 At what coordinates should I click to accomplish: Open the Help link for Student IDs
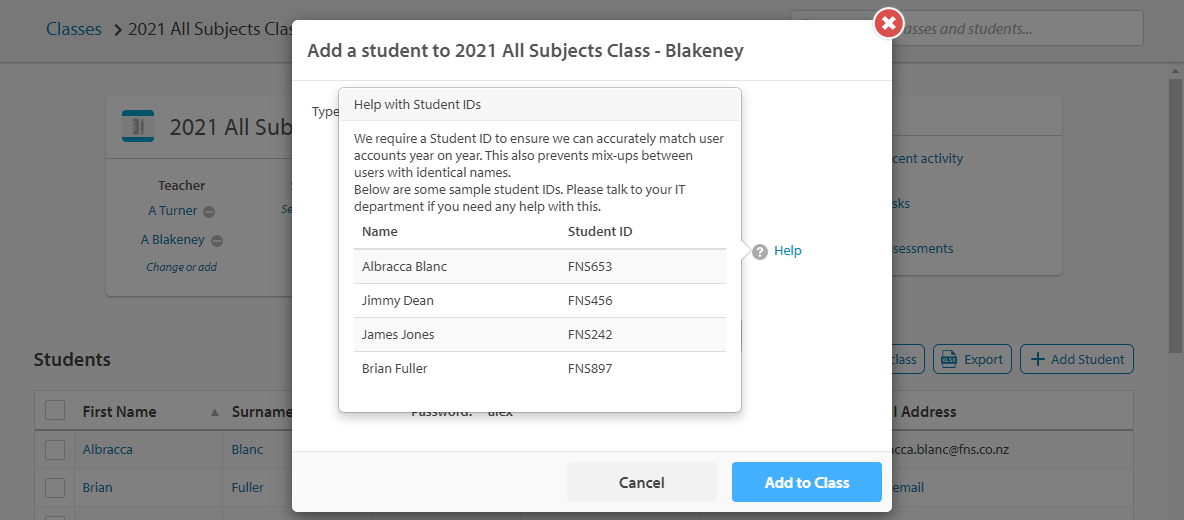(x=788, y=251)
